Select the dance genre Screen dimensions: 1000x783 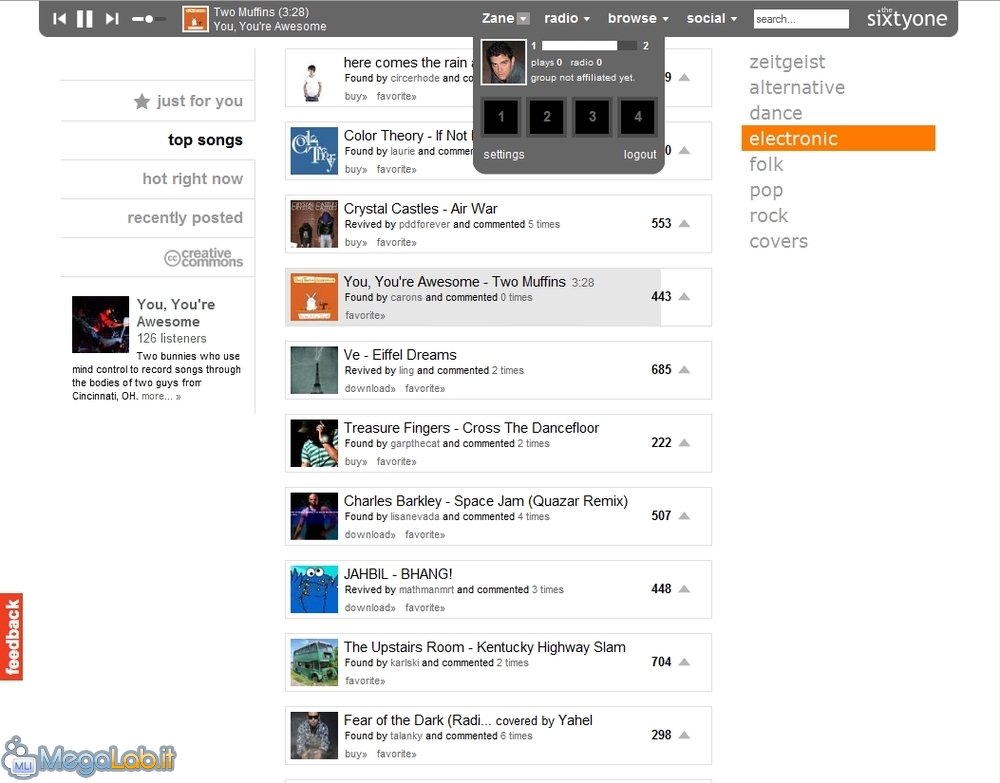pos(776,113)
